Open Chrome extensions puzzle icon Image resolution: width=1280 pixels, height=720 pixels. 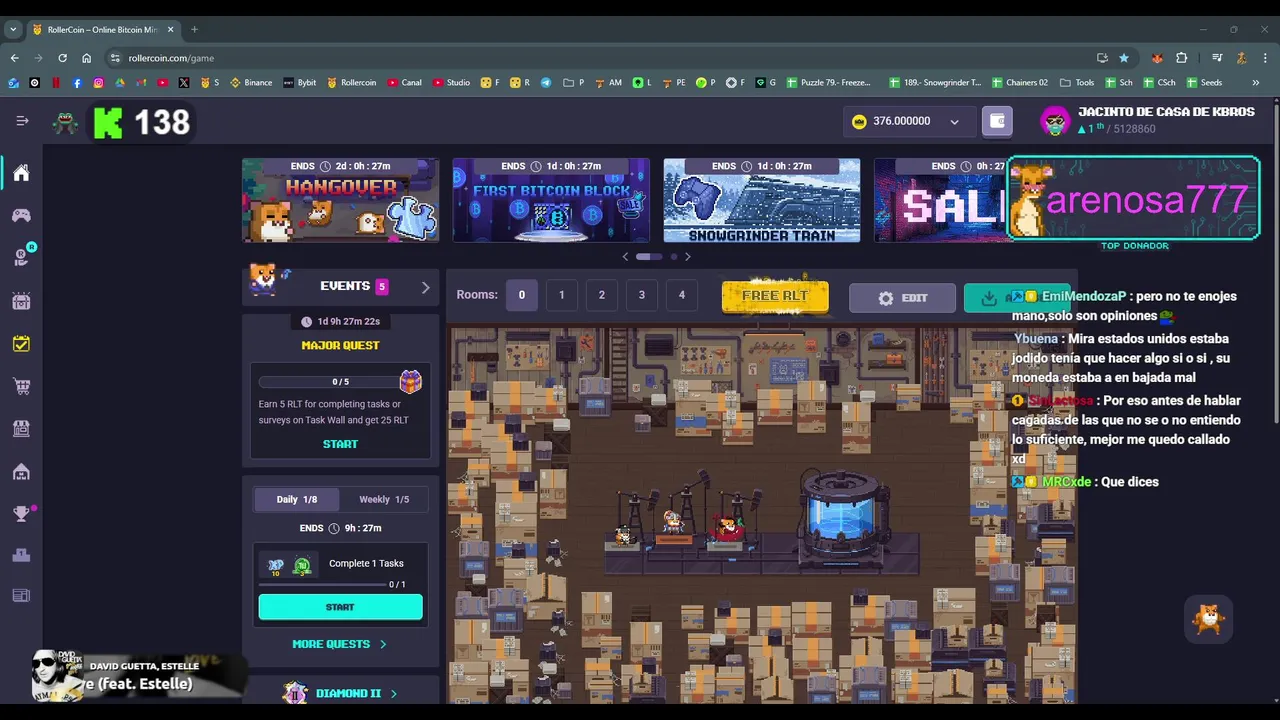(x=1181, y=58)
